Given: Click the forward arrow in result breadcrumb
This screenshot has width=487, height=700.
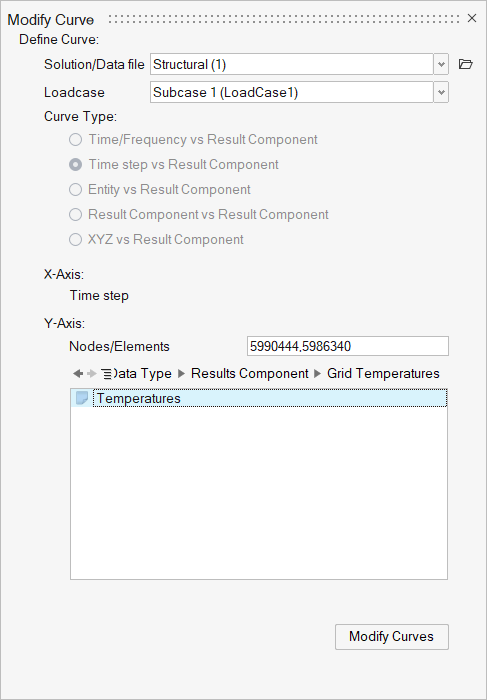Looking at the screenshot, I should pyautogui.click(x=92, y=374).
